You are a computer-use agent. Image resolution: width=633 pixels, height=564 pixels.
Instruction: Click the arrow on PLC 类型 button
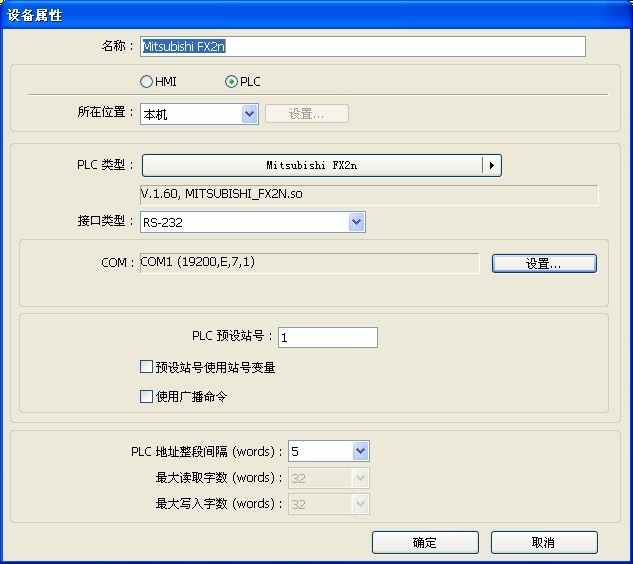[x=492, y=165]
